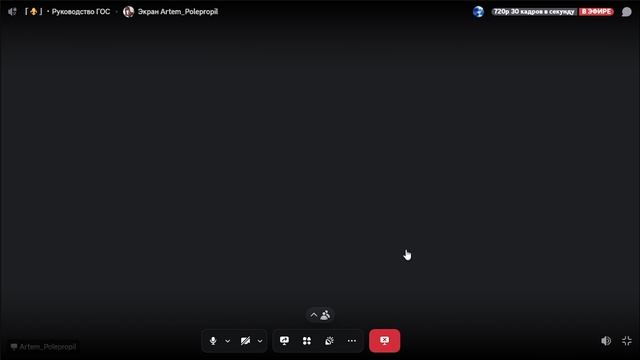Mute the microphone button
This screenshot has height=360, width=640.
213,341
